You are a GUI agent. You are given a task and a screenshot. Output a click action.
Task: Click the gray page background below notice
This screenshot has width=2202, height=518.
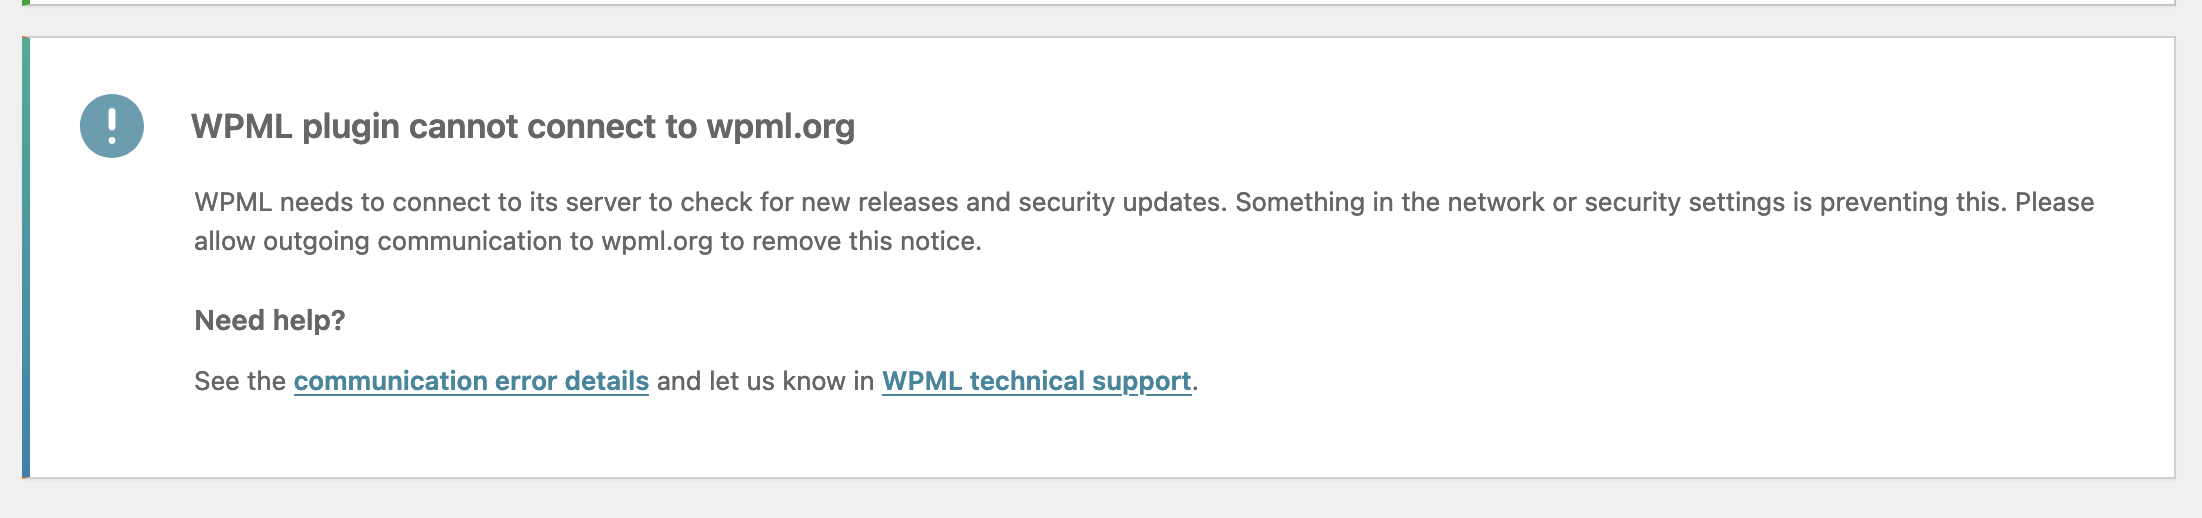click(x=1100, y=499)
